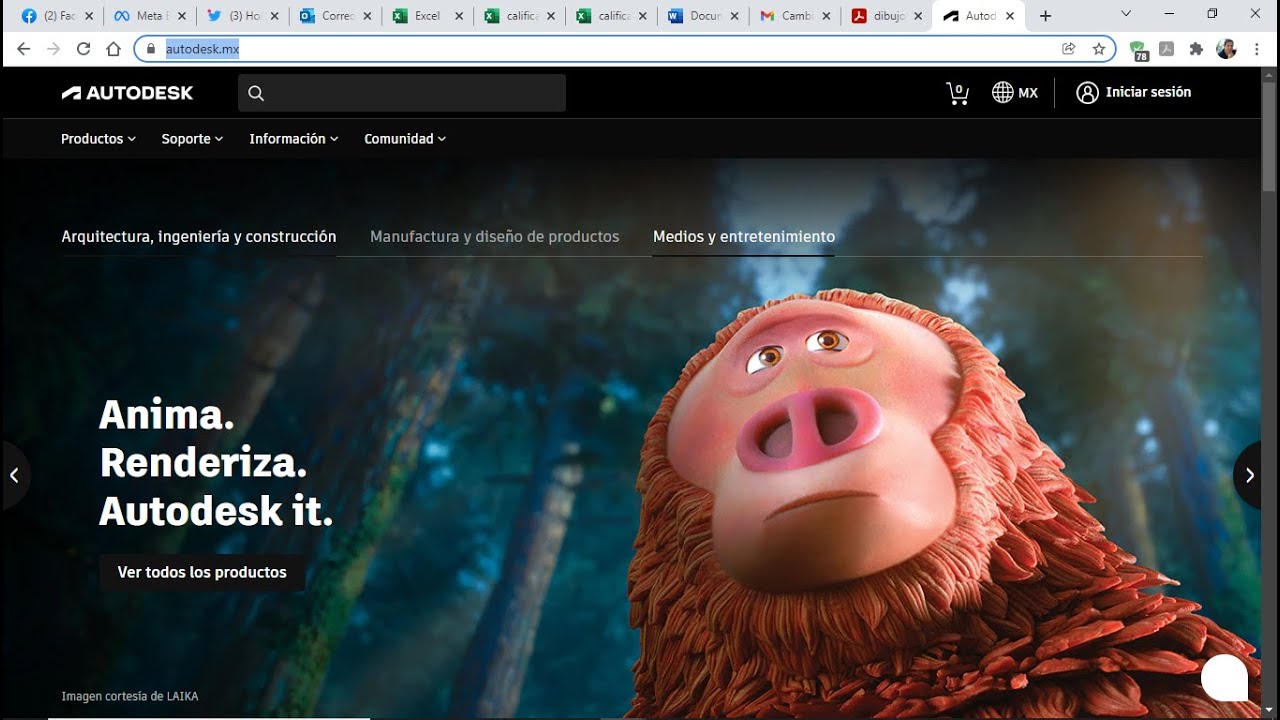Close the Word Document tab
This screenshot has height=720, width=1280.
pos(734,16)
